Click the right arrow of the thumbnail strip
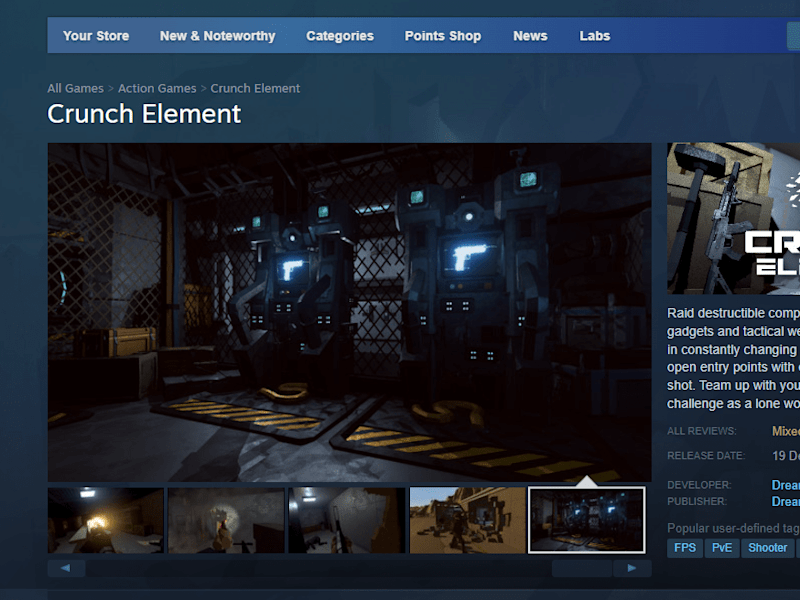This screenshot has width=800, height=600. coord(632,568)
